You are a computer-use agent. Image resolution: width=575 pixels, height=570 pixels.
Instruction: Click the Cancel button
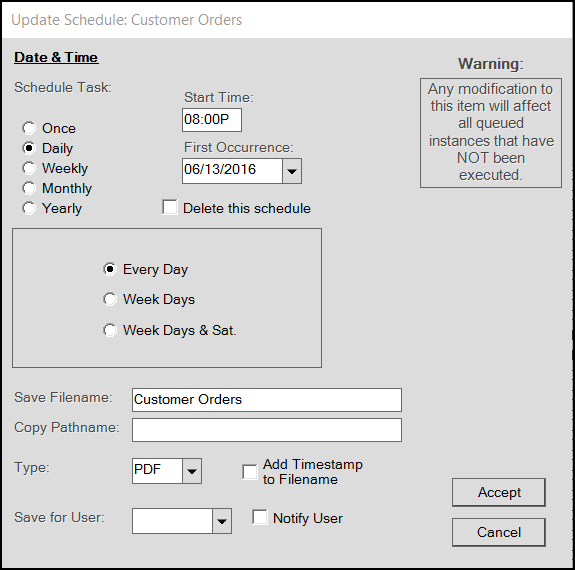(499, 532)
